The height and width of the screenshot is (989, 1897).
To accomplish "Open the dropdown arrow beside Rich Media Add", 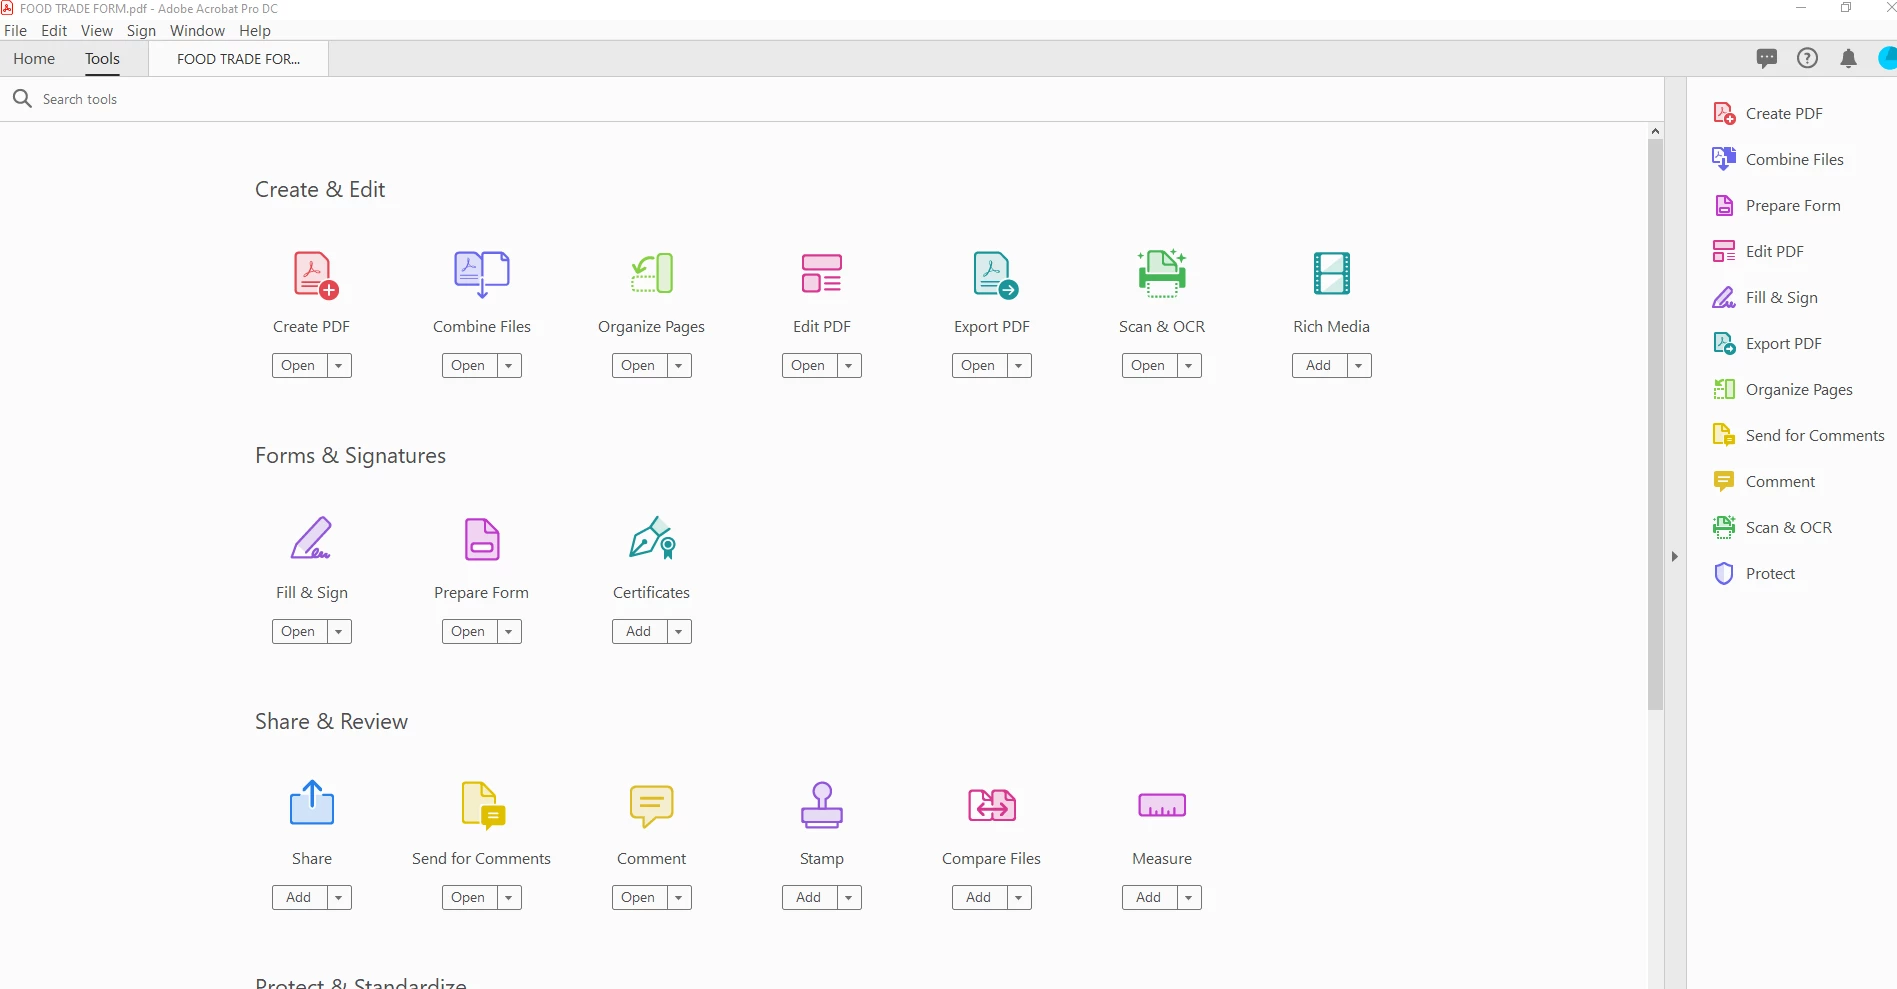I will point(1359,366).
